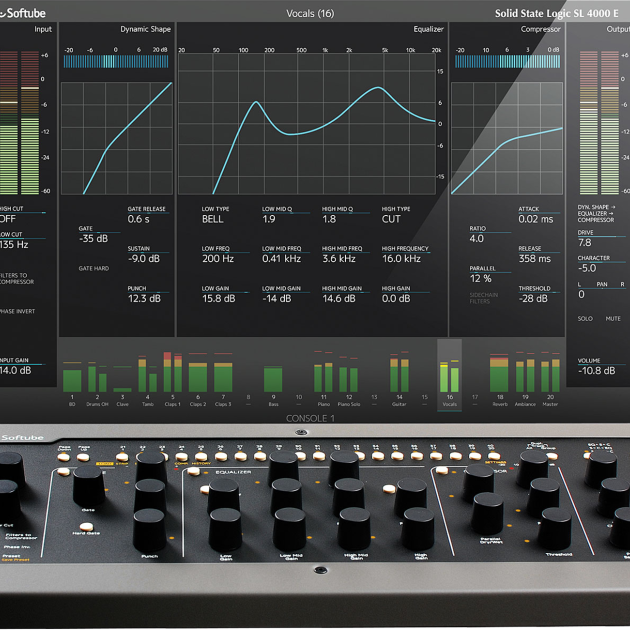Select the Claps 1 channel meter

click(172, 377)
